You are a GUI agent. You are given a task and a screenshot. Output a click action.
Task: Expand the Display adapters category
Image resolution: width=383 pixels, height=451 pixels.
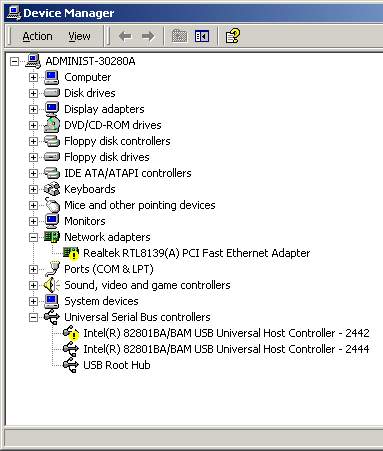[x=33, y=109]
